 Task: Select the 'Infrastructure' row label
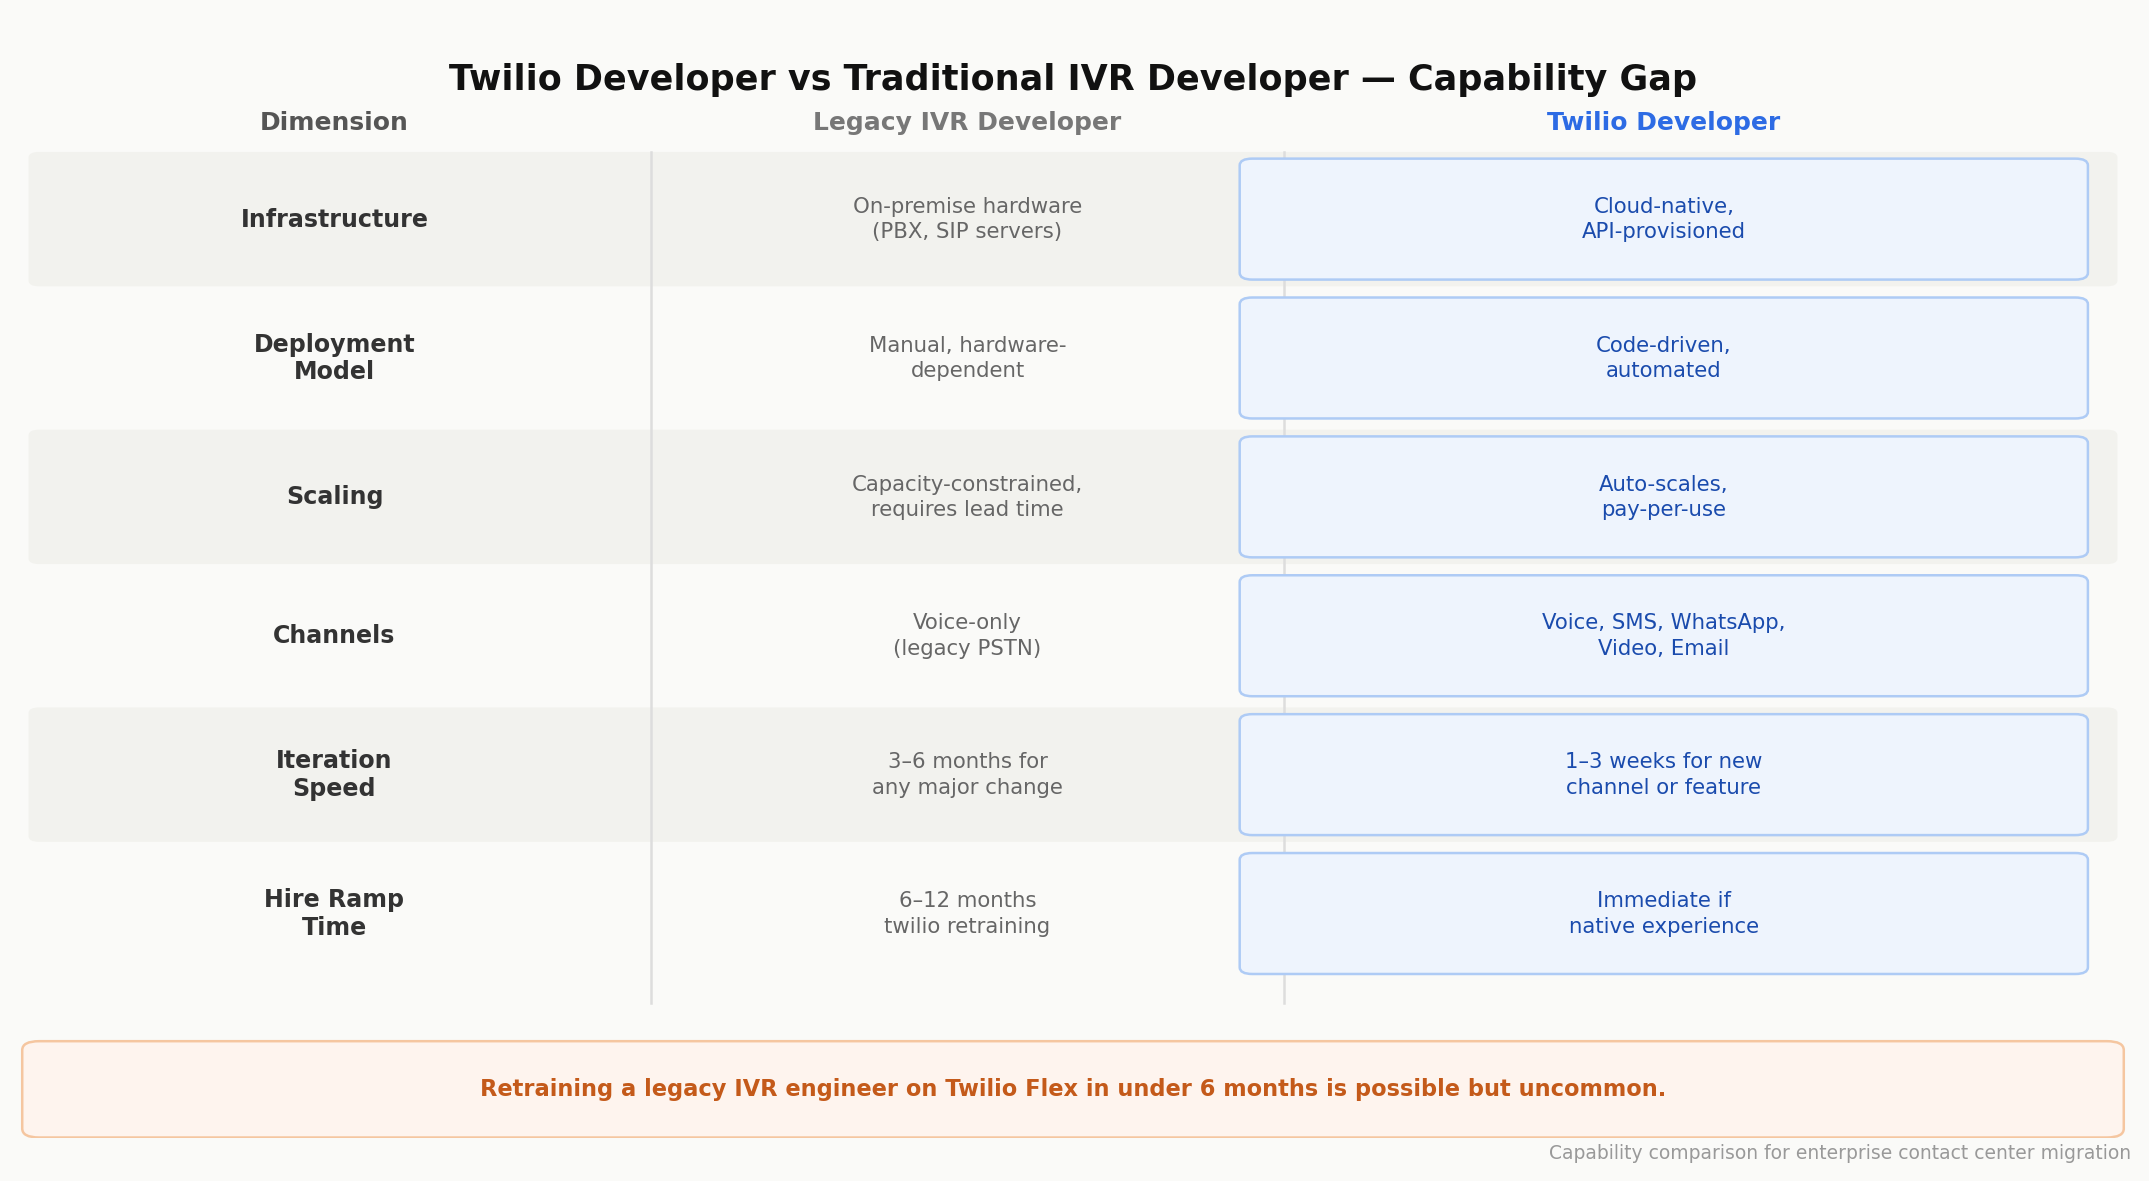(334, 219)
